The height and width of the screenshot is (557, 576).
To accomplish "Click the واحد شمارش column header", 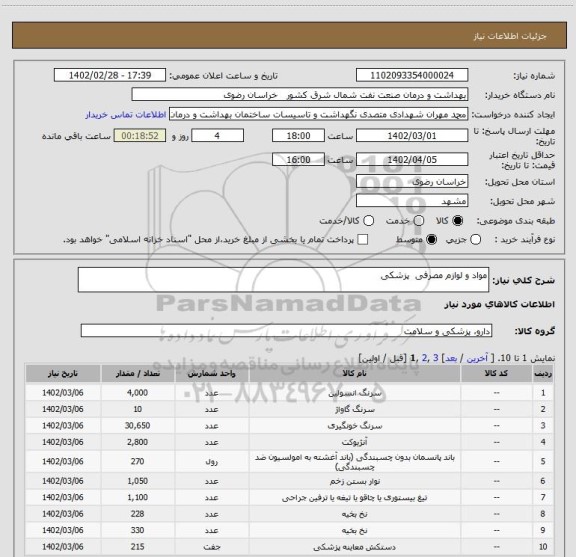I will [212, 373].
